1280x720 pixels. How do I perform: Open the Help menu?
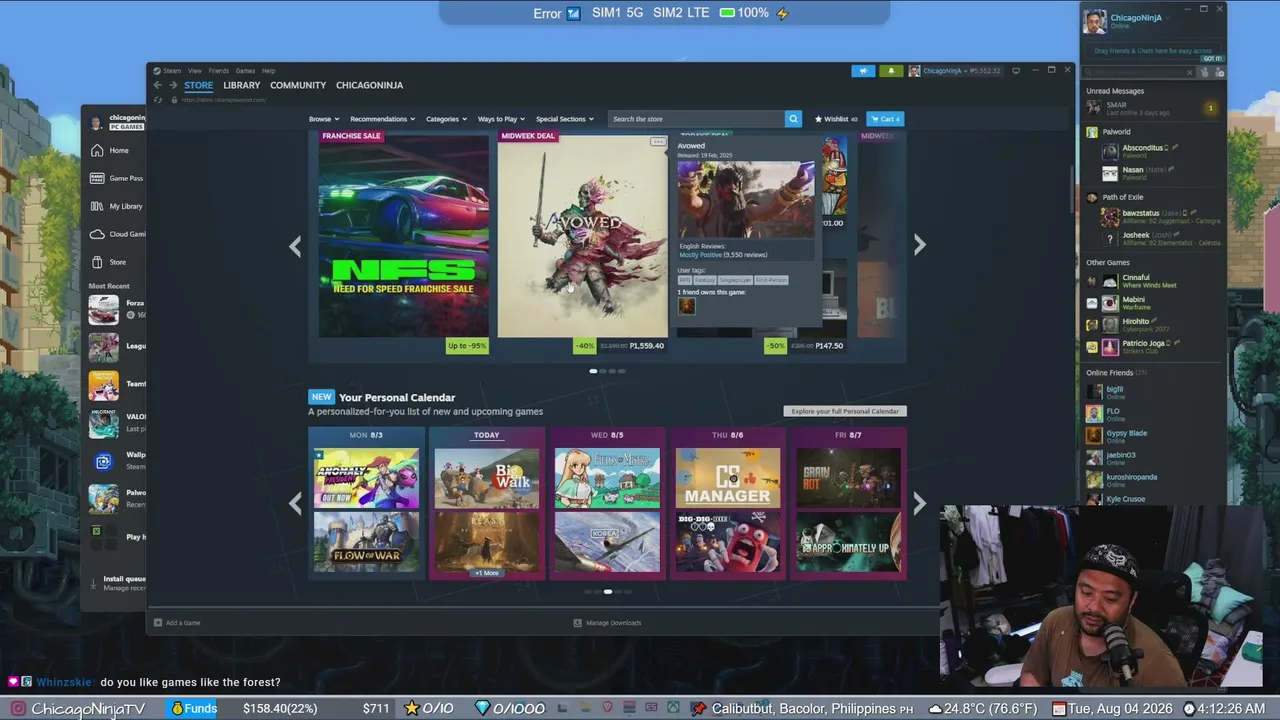point(268,71)
